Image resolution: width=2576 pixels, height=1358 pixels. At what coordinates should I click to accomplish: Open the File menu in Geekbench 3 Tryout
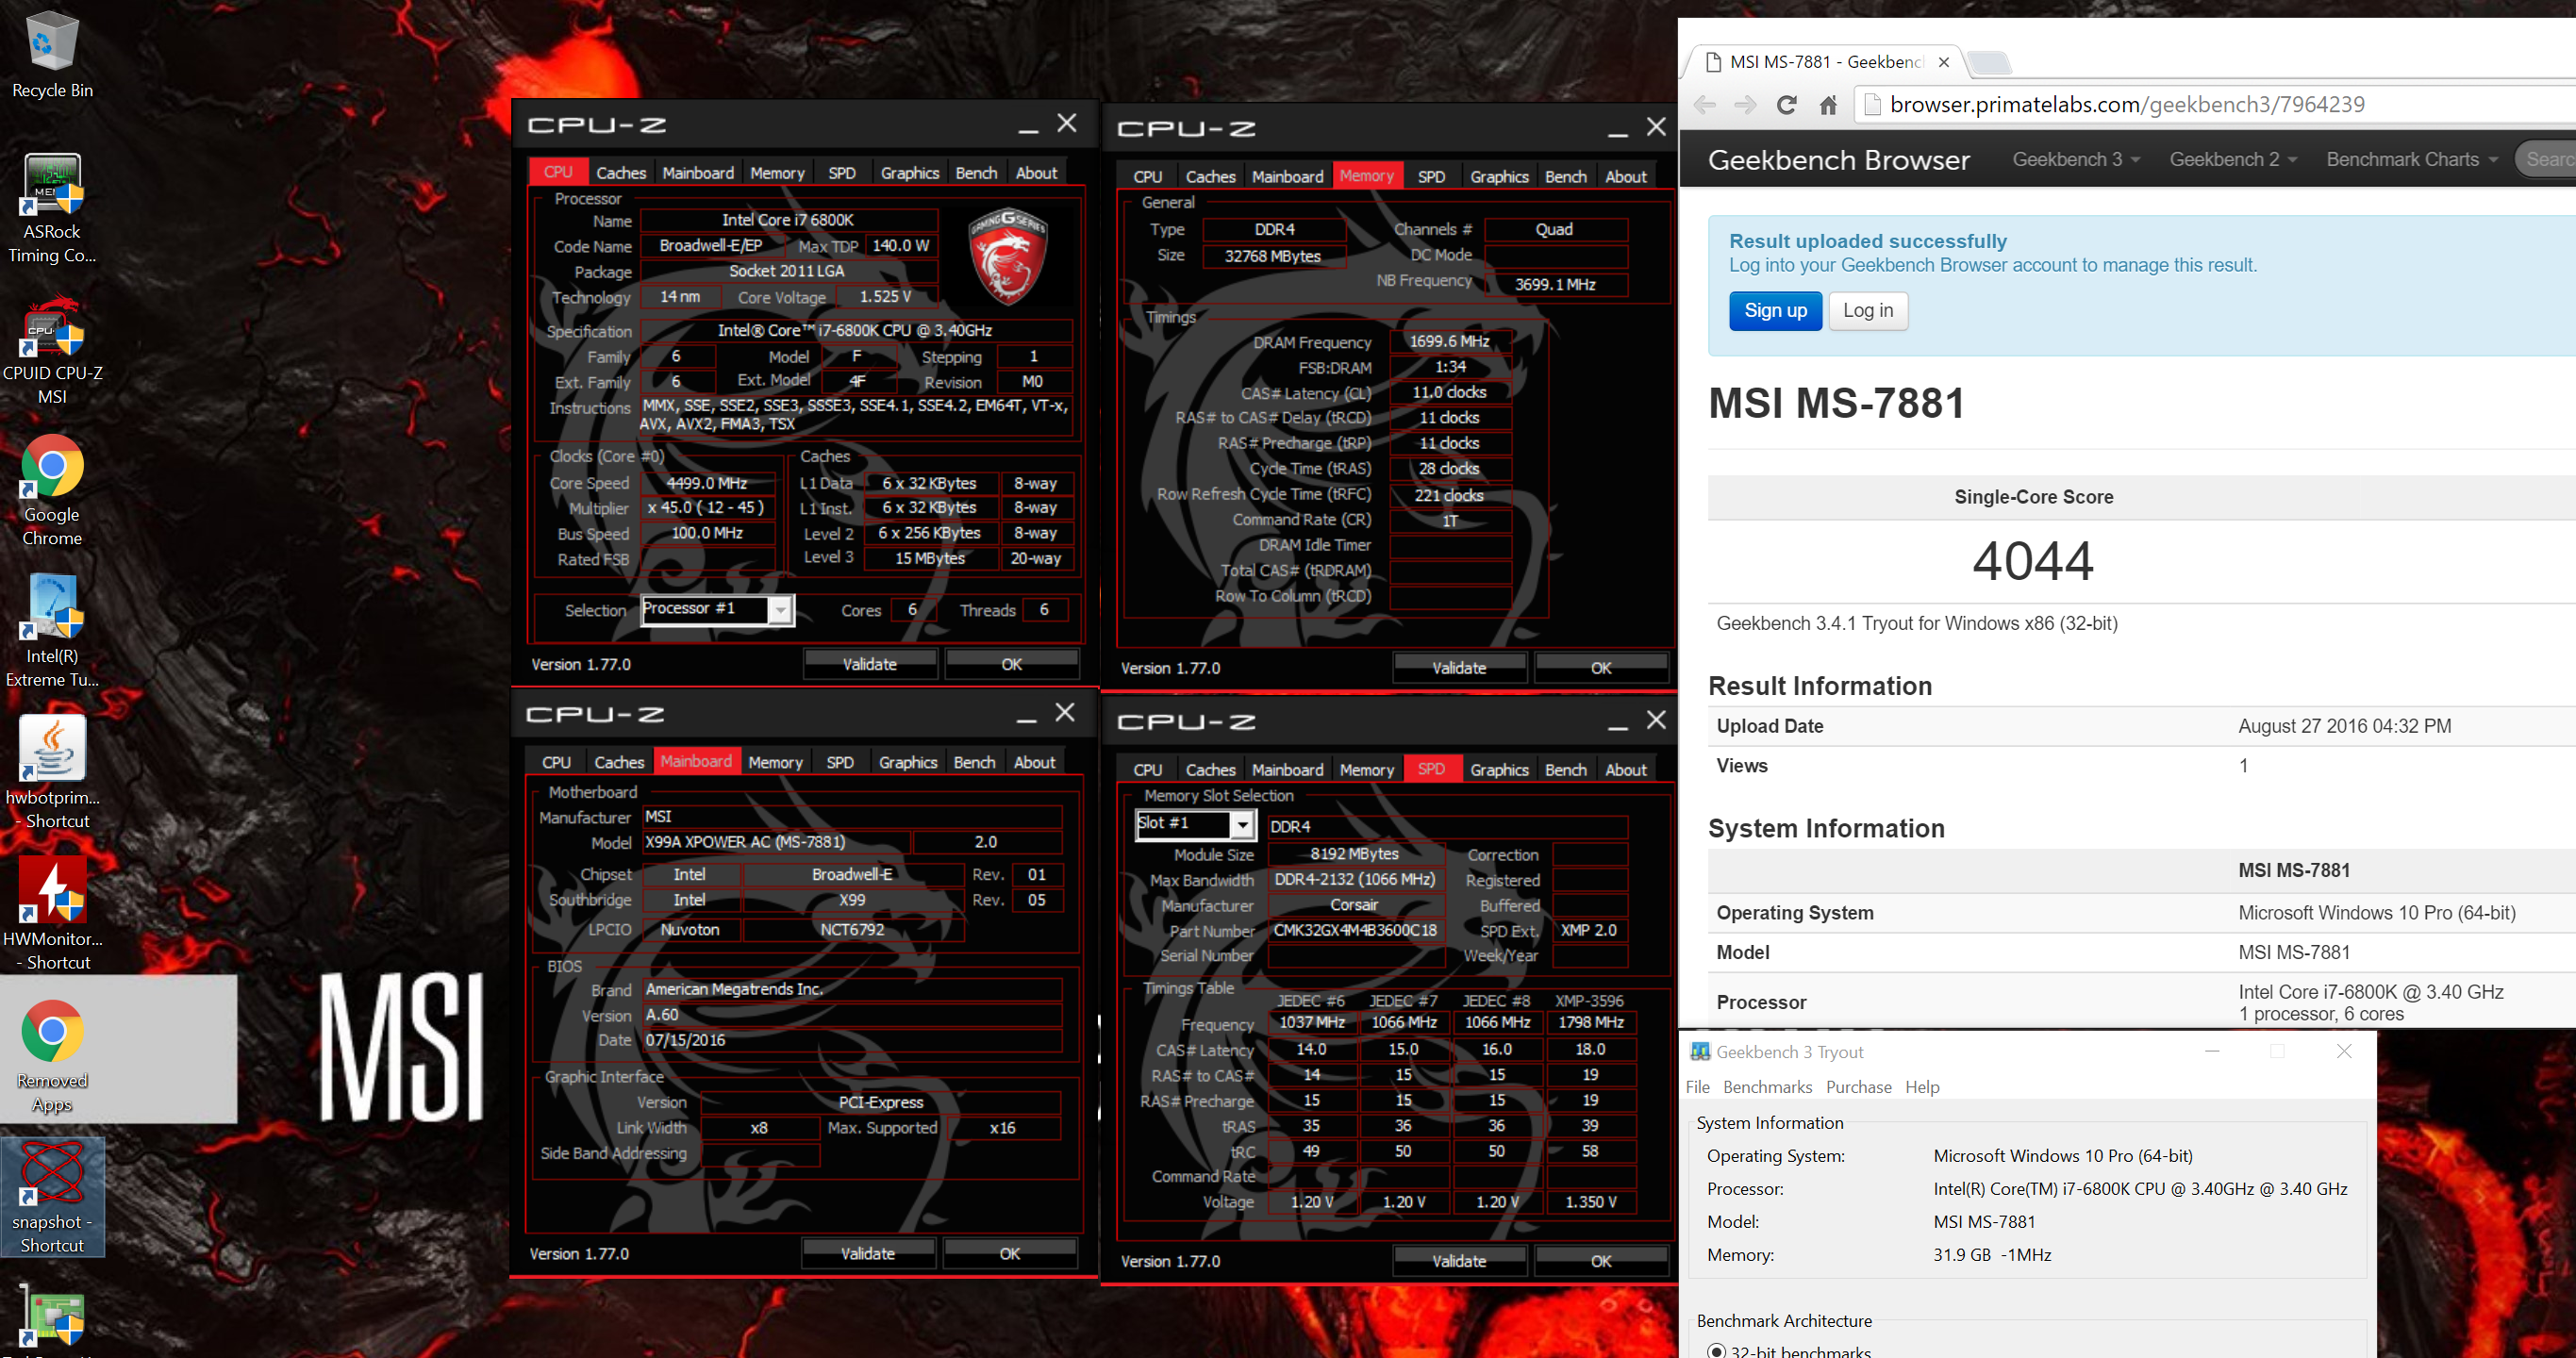(x=1698, y=1087)
